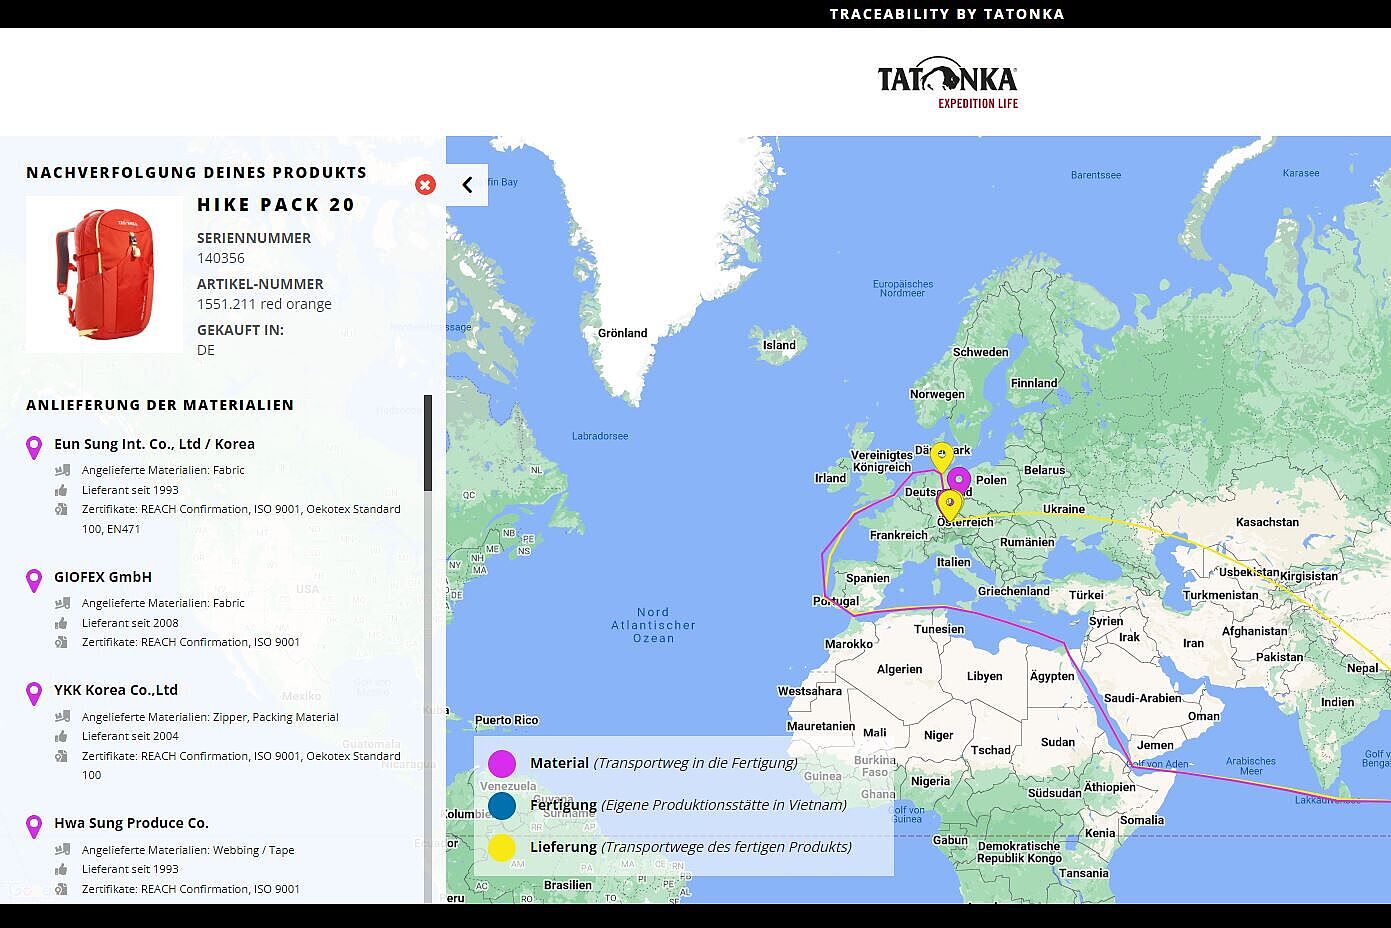
Task: Select the magenta material marker near Polen
Action: pos(959,481)
